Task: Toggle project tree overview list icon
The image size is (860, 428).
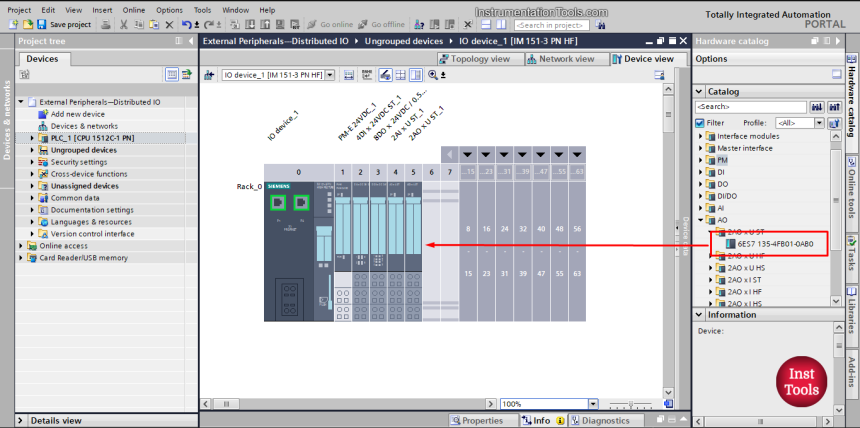Action: click(172, 75)
